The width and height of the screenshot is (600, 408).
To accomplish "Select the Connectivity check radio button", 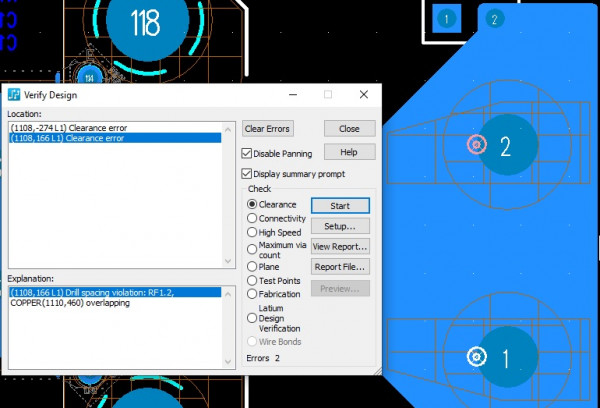I will (x=252, y=218).
